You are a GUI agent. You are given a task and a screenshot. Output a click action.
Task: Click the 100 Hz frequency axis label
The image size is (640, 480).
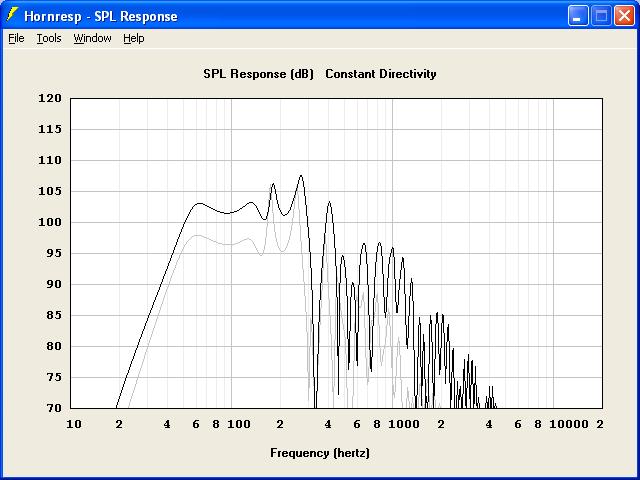[x=239, y=424]
